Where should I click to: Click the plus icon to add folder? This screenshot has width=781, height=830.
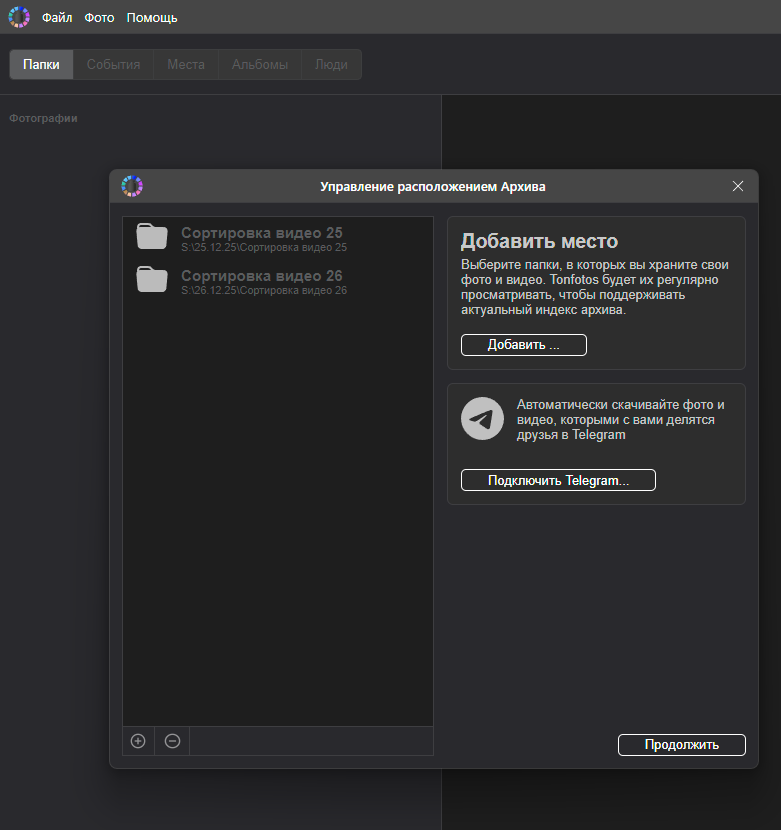pos(138,741)
